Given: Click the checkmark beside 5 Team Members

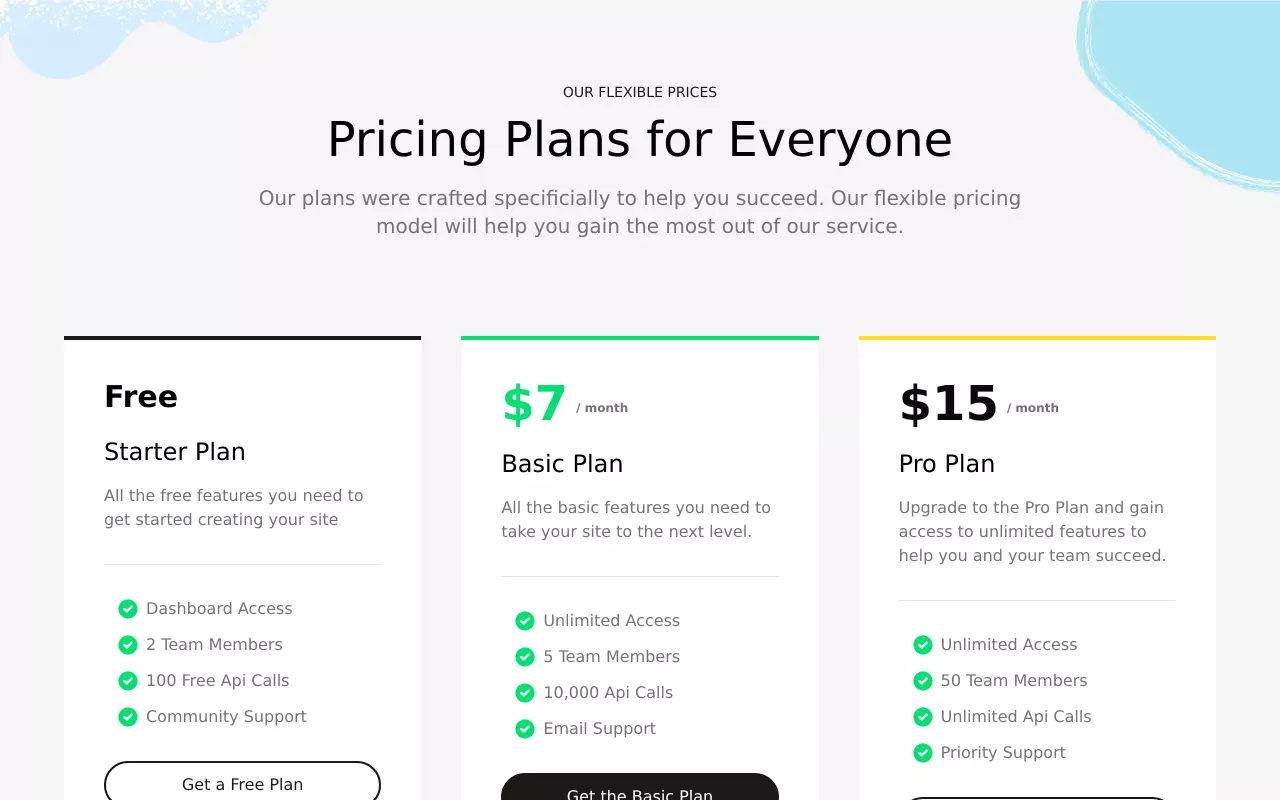Looking at the screenshot, I should [x=525, y=657].
